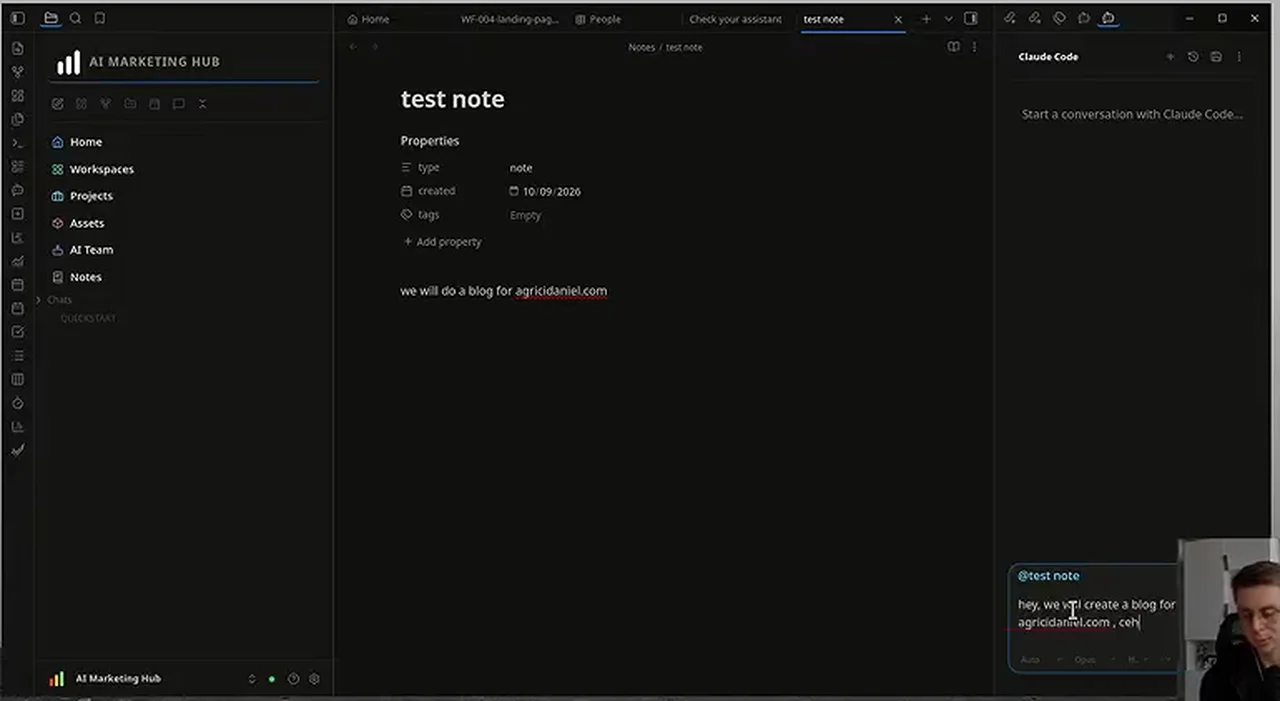Viewport: 1280px width, 701px height.
Task: Open the tab list dropdown chevron
Action: [948, 19]
